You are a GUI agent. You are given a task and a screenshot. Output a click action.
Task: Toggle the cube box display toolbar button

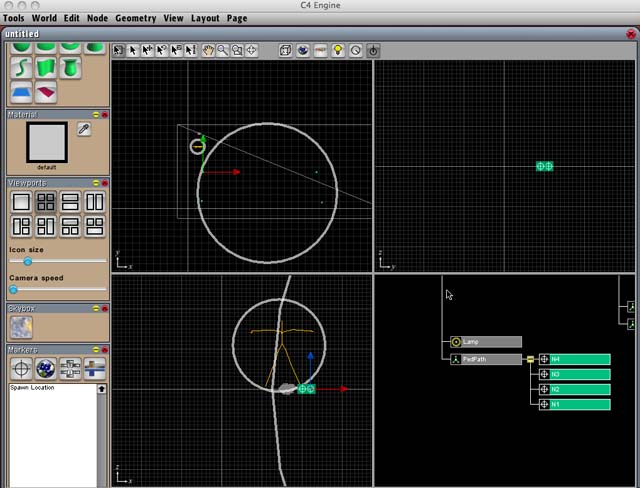pos(285,50)
